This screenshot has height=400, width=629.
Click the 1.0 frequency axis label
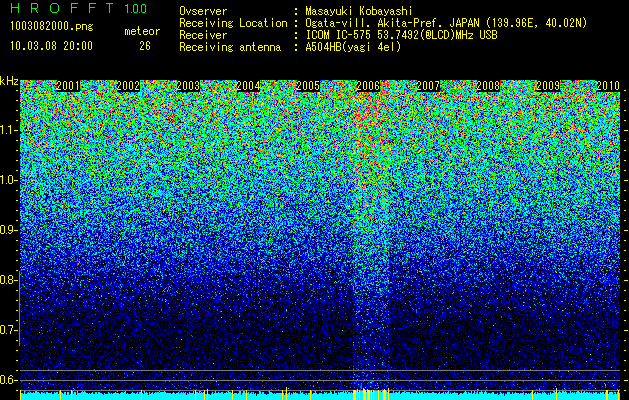pos(8,180)
